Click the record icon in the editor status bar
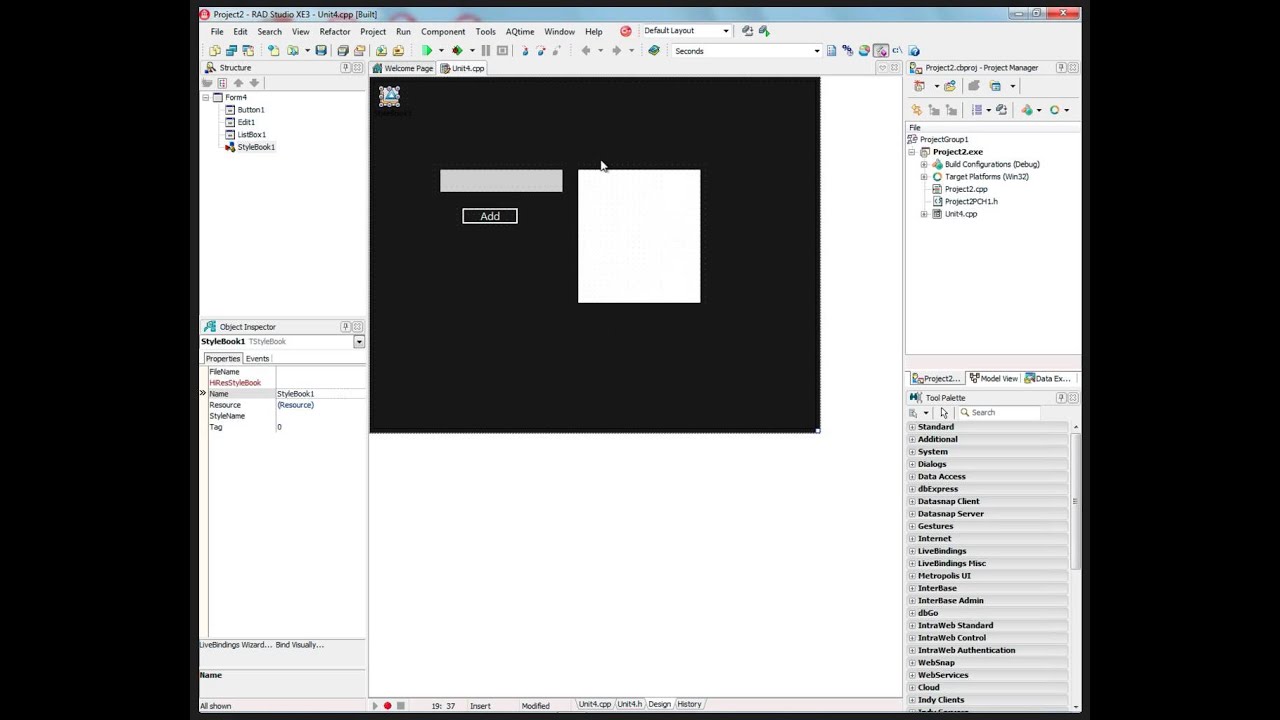Image resolution: width=1280 pixels, height=720 pixels. click(388, 706)
